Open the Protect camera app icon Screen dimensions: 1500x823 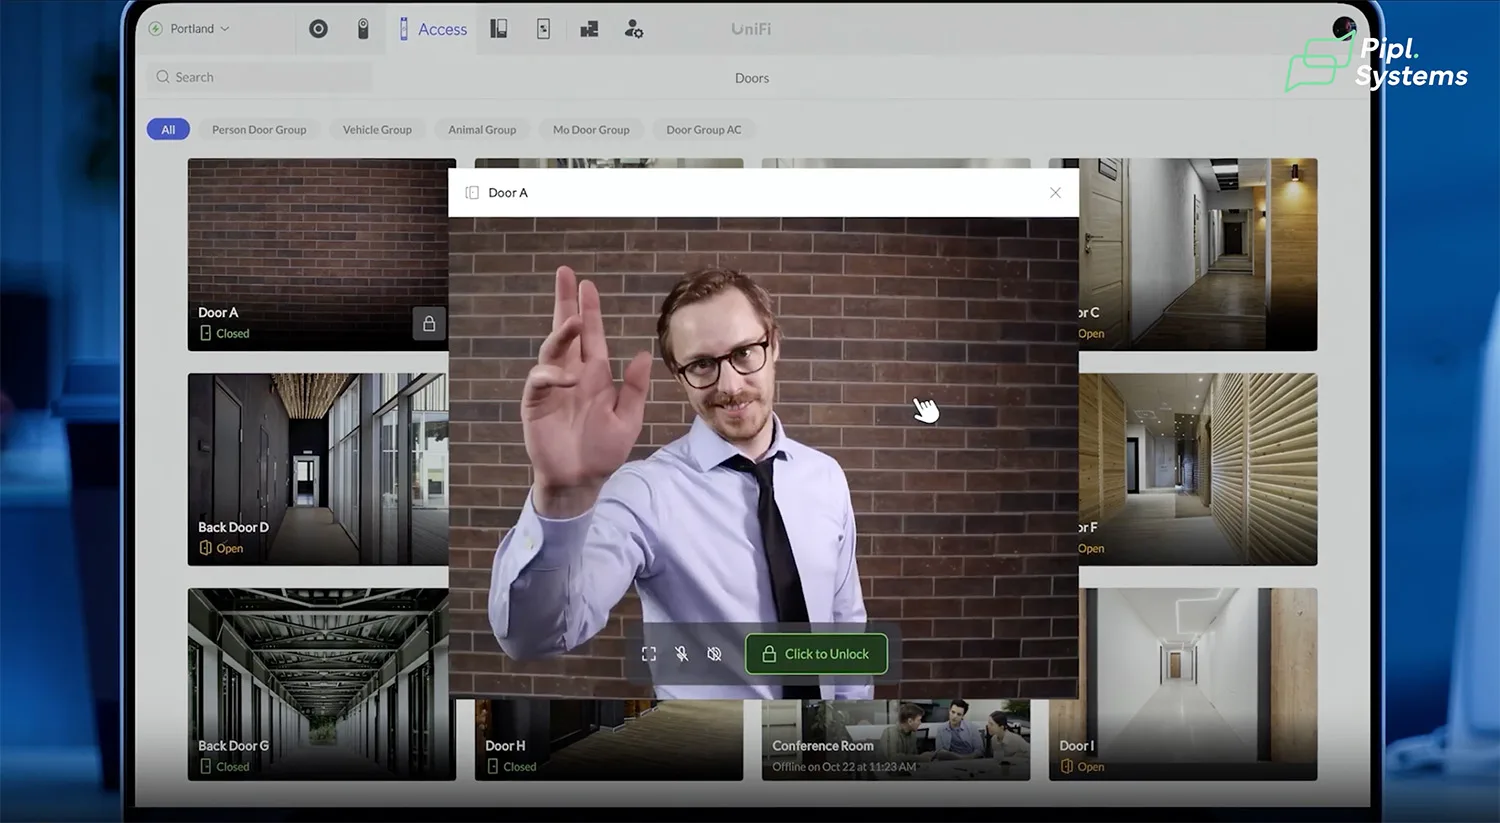(363, 29)
